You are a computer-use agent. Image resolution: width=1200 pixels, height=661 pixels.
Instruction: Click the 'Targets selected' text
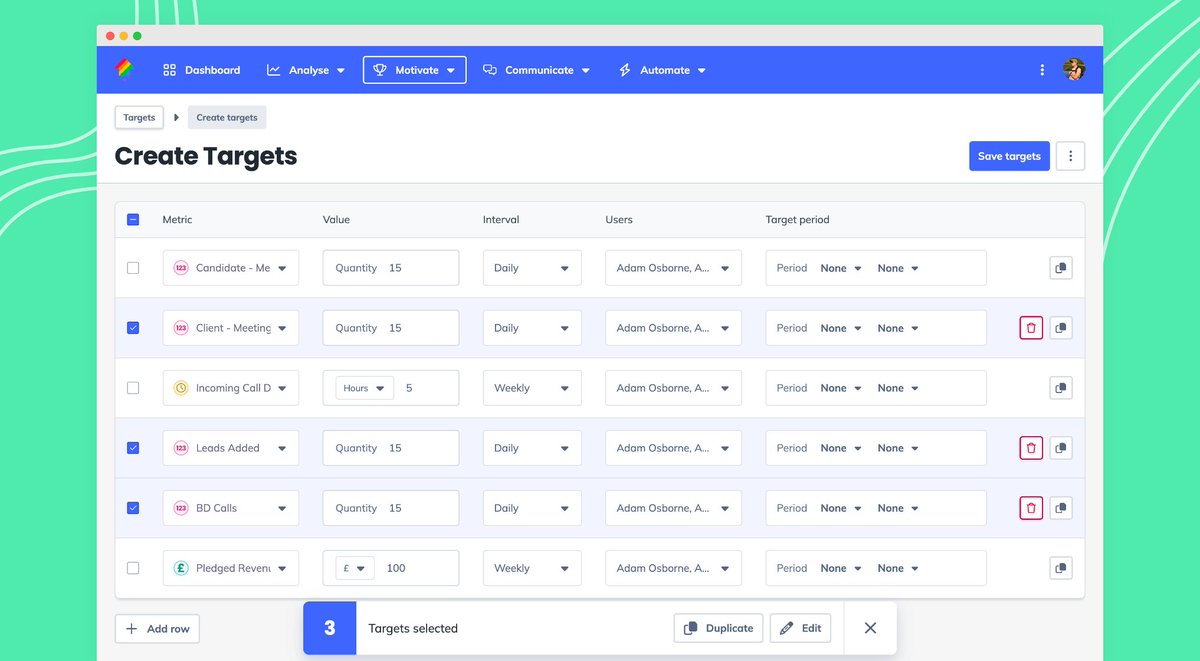[x=413, y=628]
